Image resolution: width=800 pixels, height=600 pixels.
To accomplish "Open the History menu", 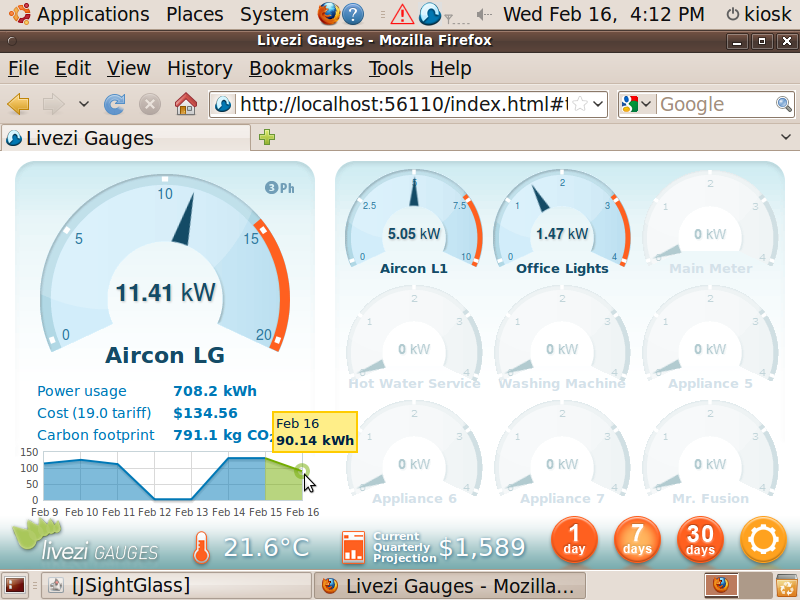I will pos(199,68).
